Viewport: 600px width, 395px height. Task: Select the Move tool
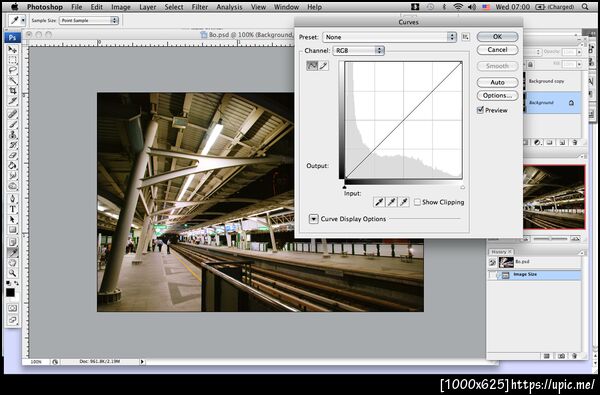pyautogui.click(x=13, y=50)
